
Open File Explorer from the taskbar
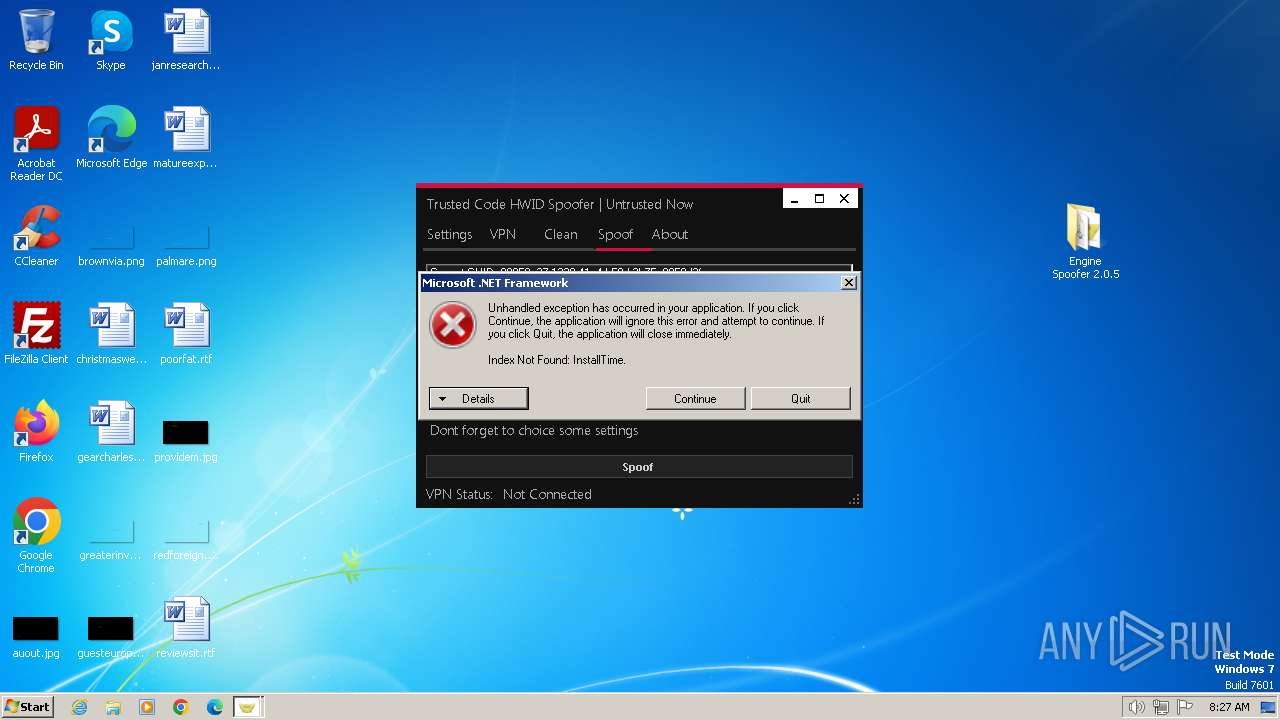coord(113,707)
